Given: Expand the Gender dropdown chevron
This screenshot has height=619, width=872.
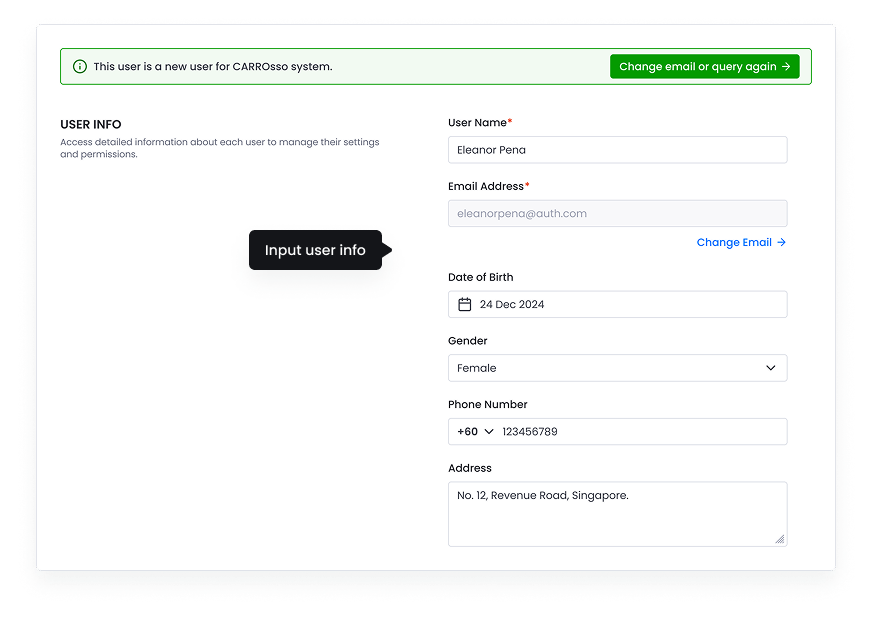Looking at the screenshot, I should coord(771,368).
